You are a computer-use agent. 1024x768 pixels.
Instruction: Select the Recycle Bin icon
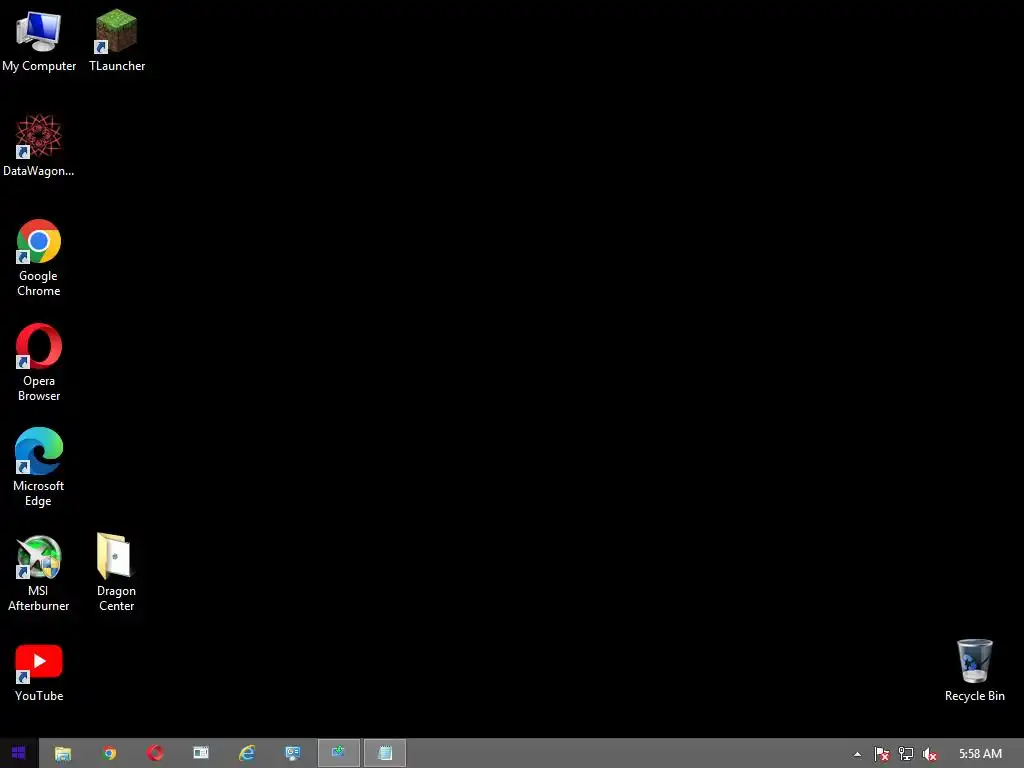tap(974, 671)
